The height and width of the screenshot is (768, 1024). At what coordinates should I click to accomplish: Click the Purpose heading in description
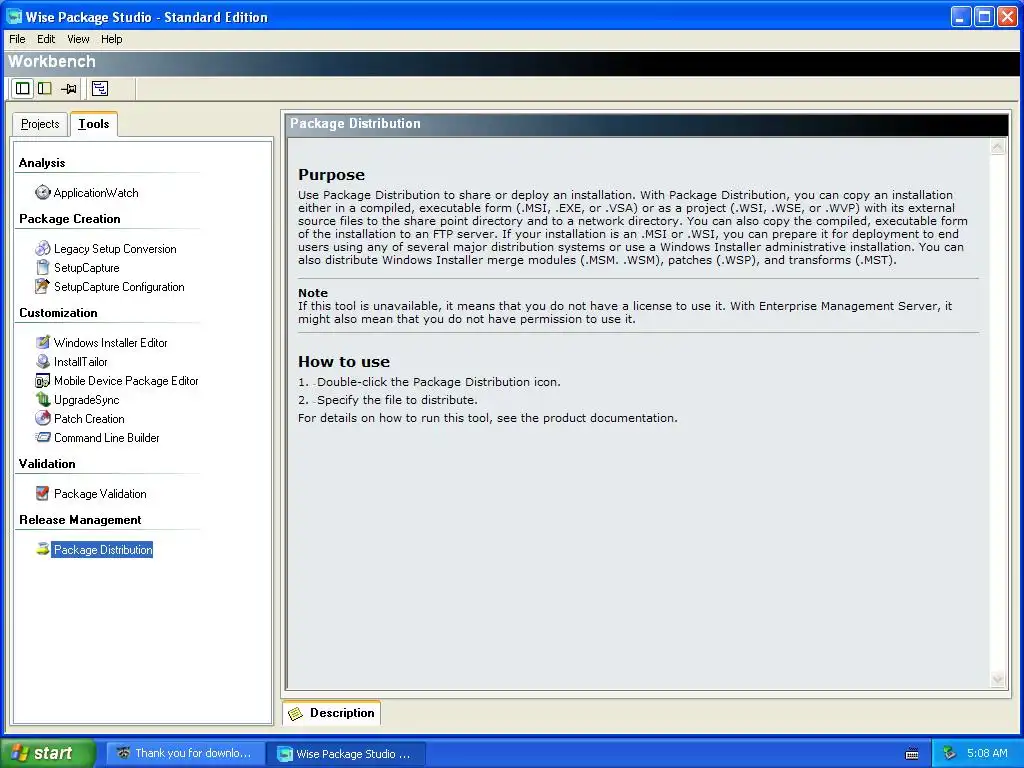(x=331, y=174)
